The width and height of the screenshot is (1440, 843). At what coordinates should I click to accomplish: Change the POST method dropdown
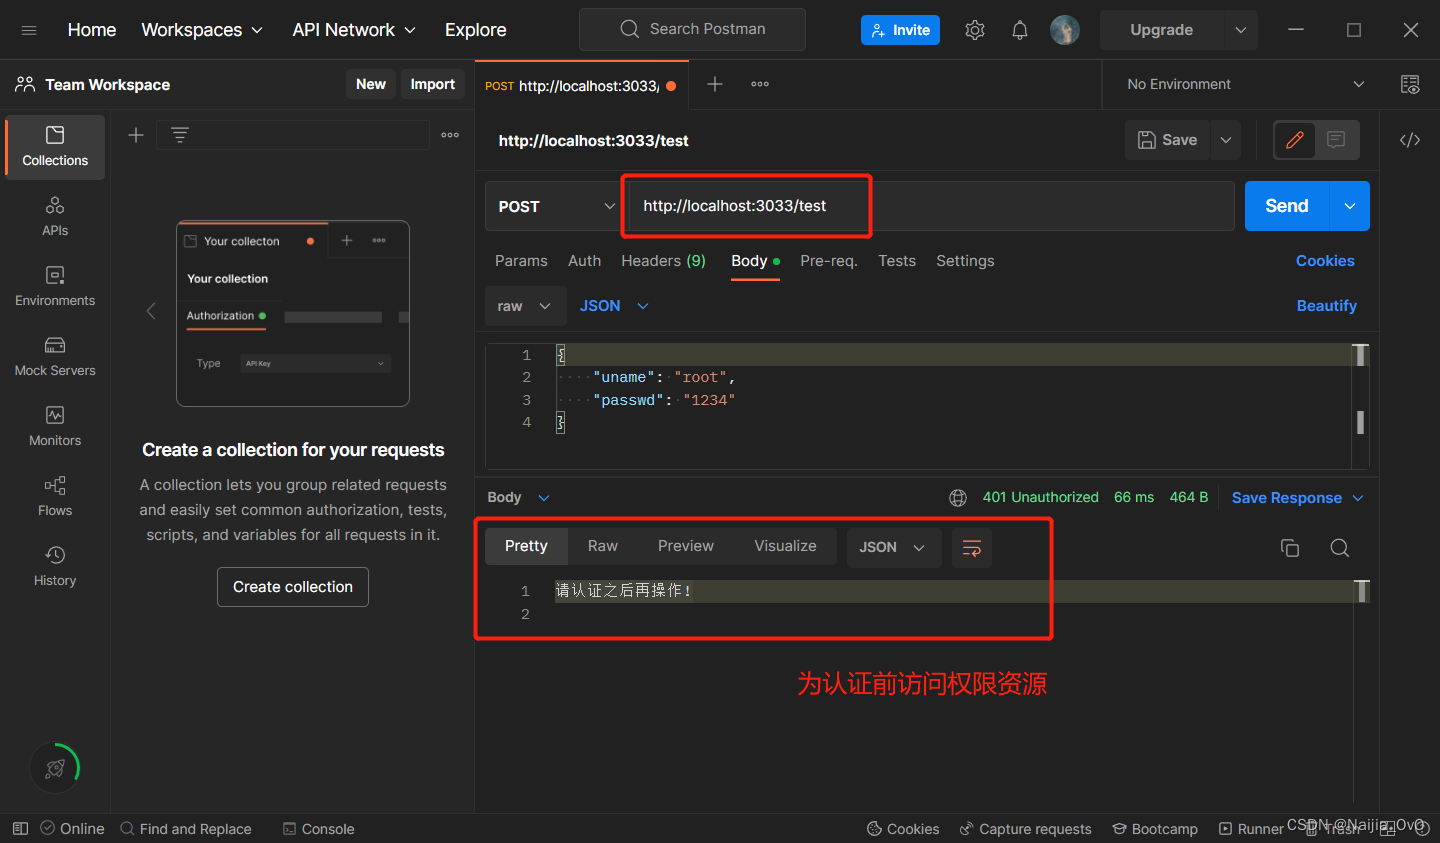coord(555,206)
